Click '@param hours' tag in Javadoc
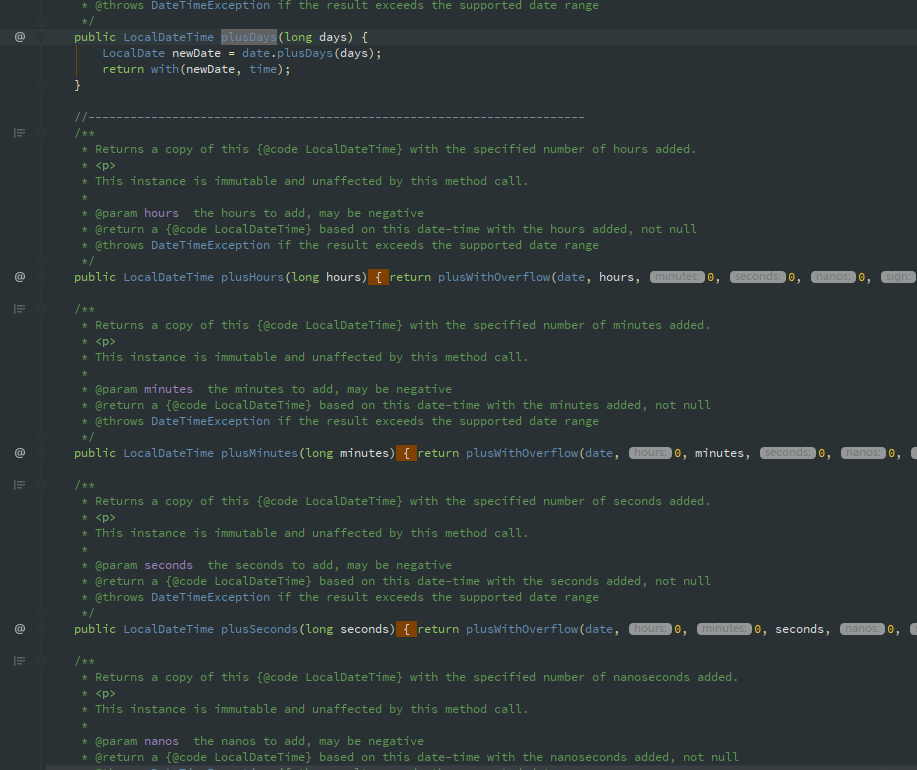917x770 pixels. (137, 213)
